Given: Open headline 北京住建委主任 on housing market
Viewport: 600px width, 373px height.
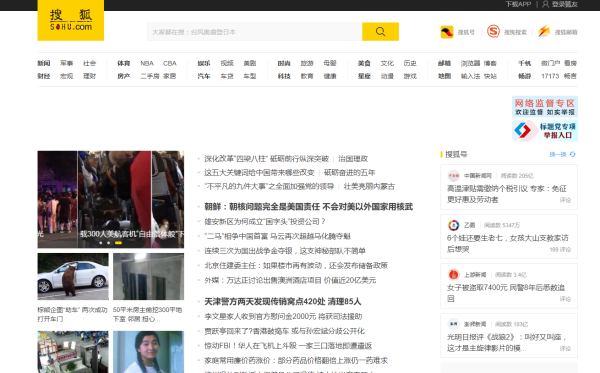Looking at the screenshot, I should coord(296,265).
